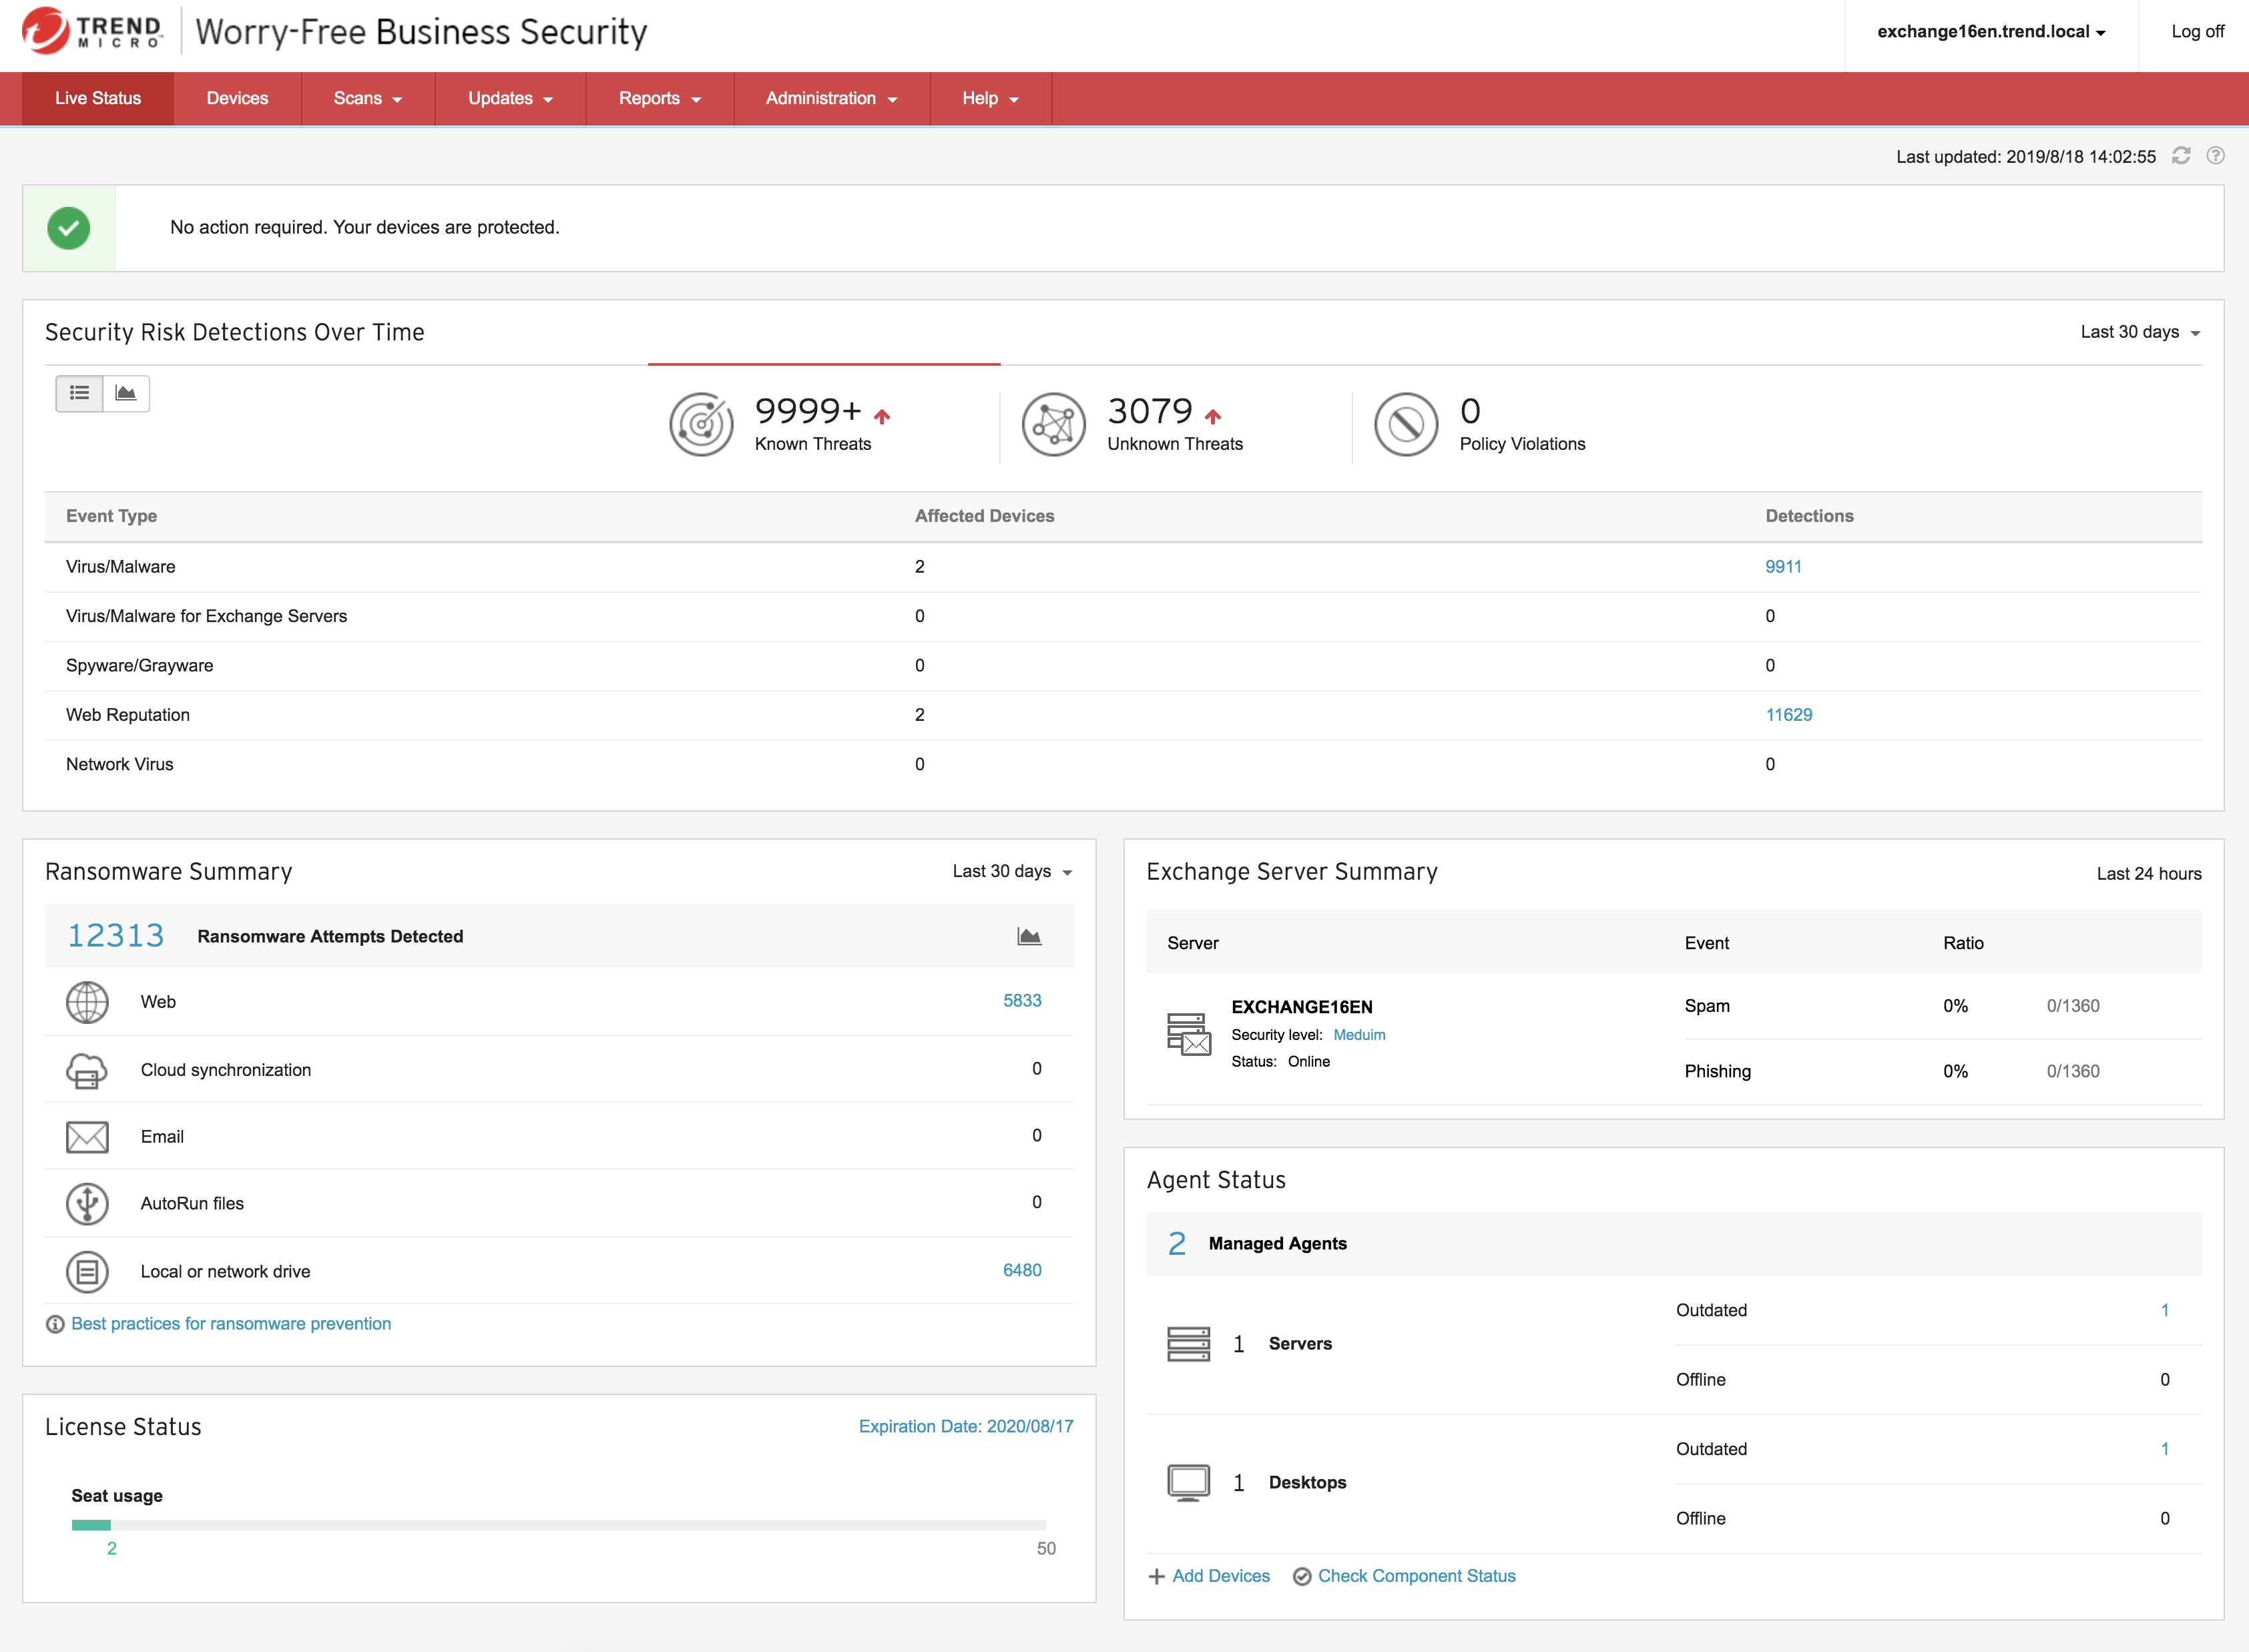The height and width of the screenshot is (1652, 2249).
Task: Click the Spyware/Grayware row label
Action: click(x=140, y=666)
